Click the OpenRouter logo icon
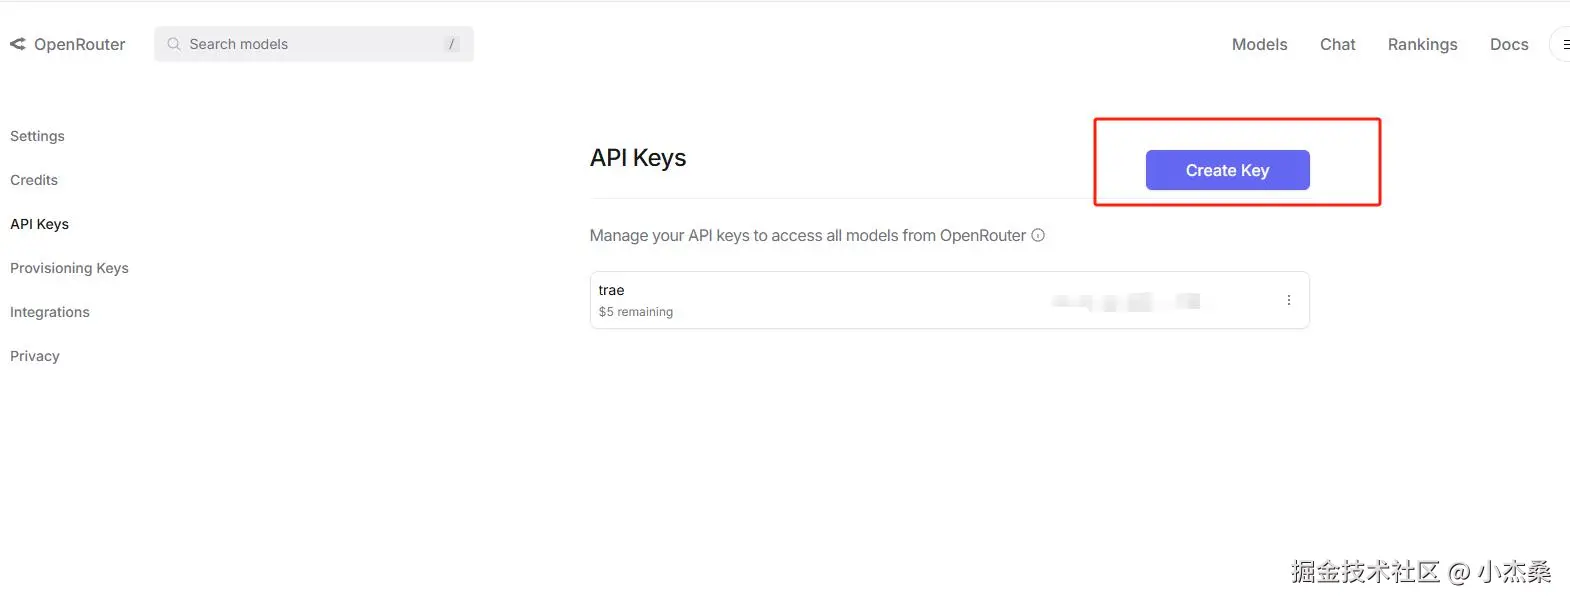The image size is (1570, 604). [18, 44]
